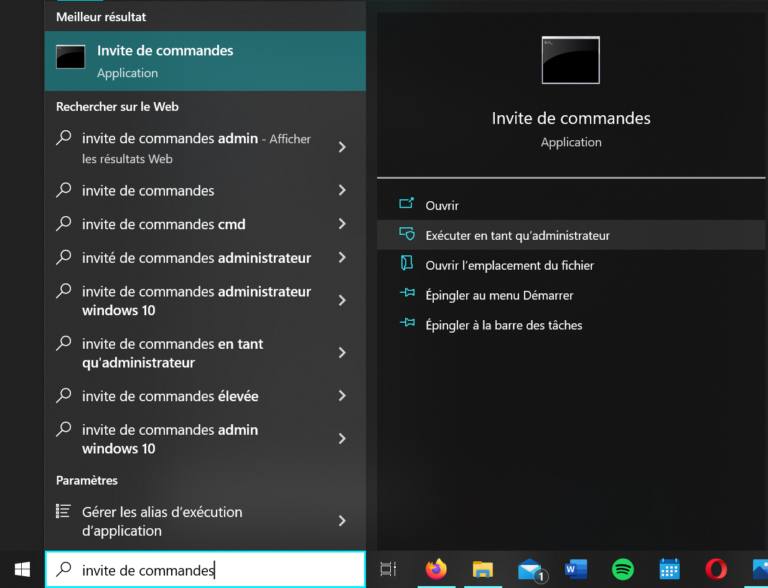Select Ouvrir in the right panel

571,205
